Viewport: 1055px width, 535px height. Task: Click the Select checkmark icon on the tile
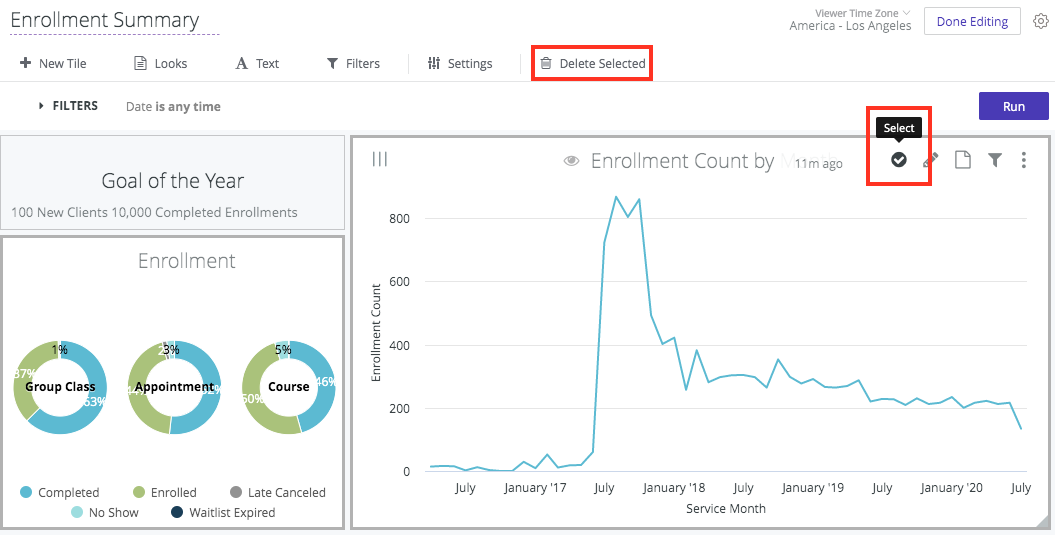click(x=899, y=160)
